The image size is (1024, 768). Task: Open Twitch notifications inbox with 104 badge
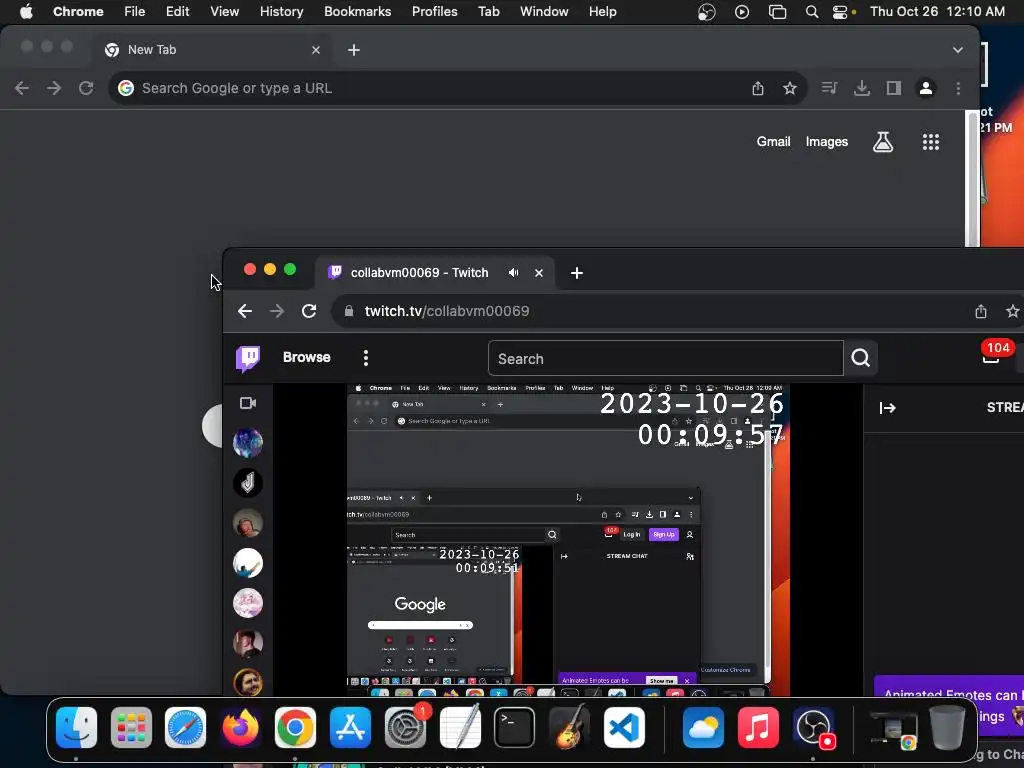pos(991,355)
